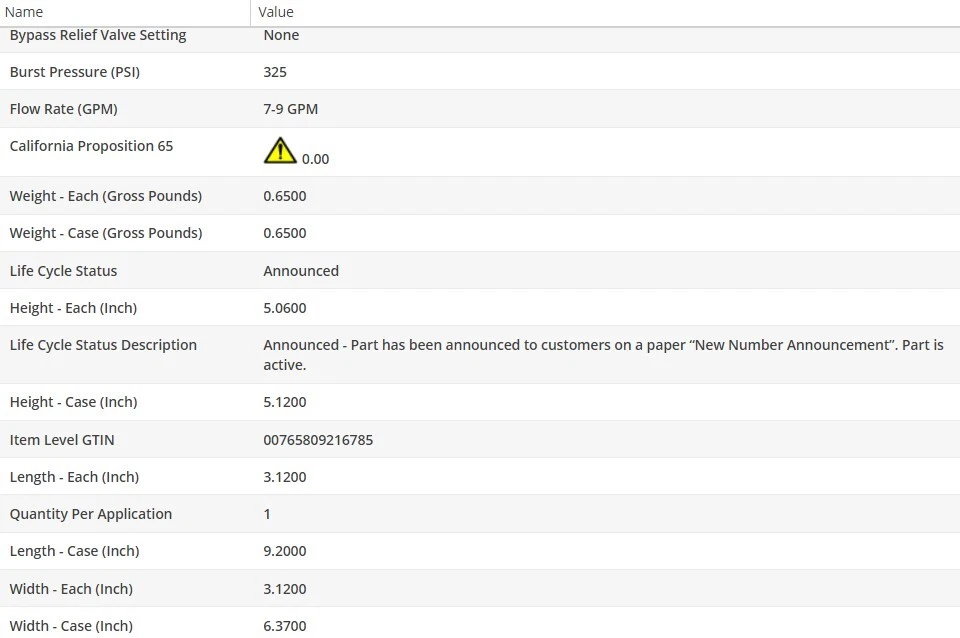Screen dimensions: 960x638
Task: Select the 'None' bypass relief valve value
Action: point(281,35)
